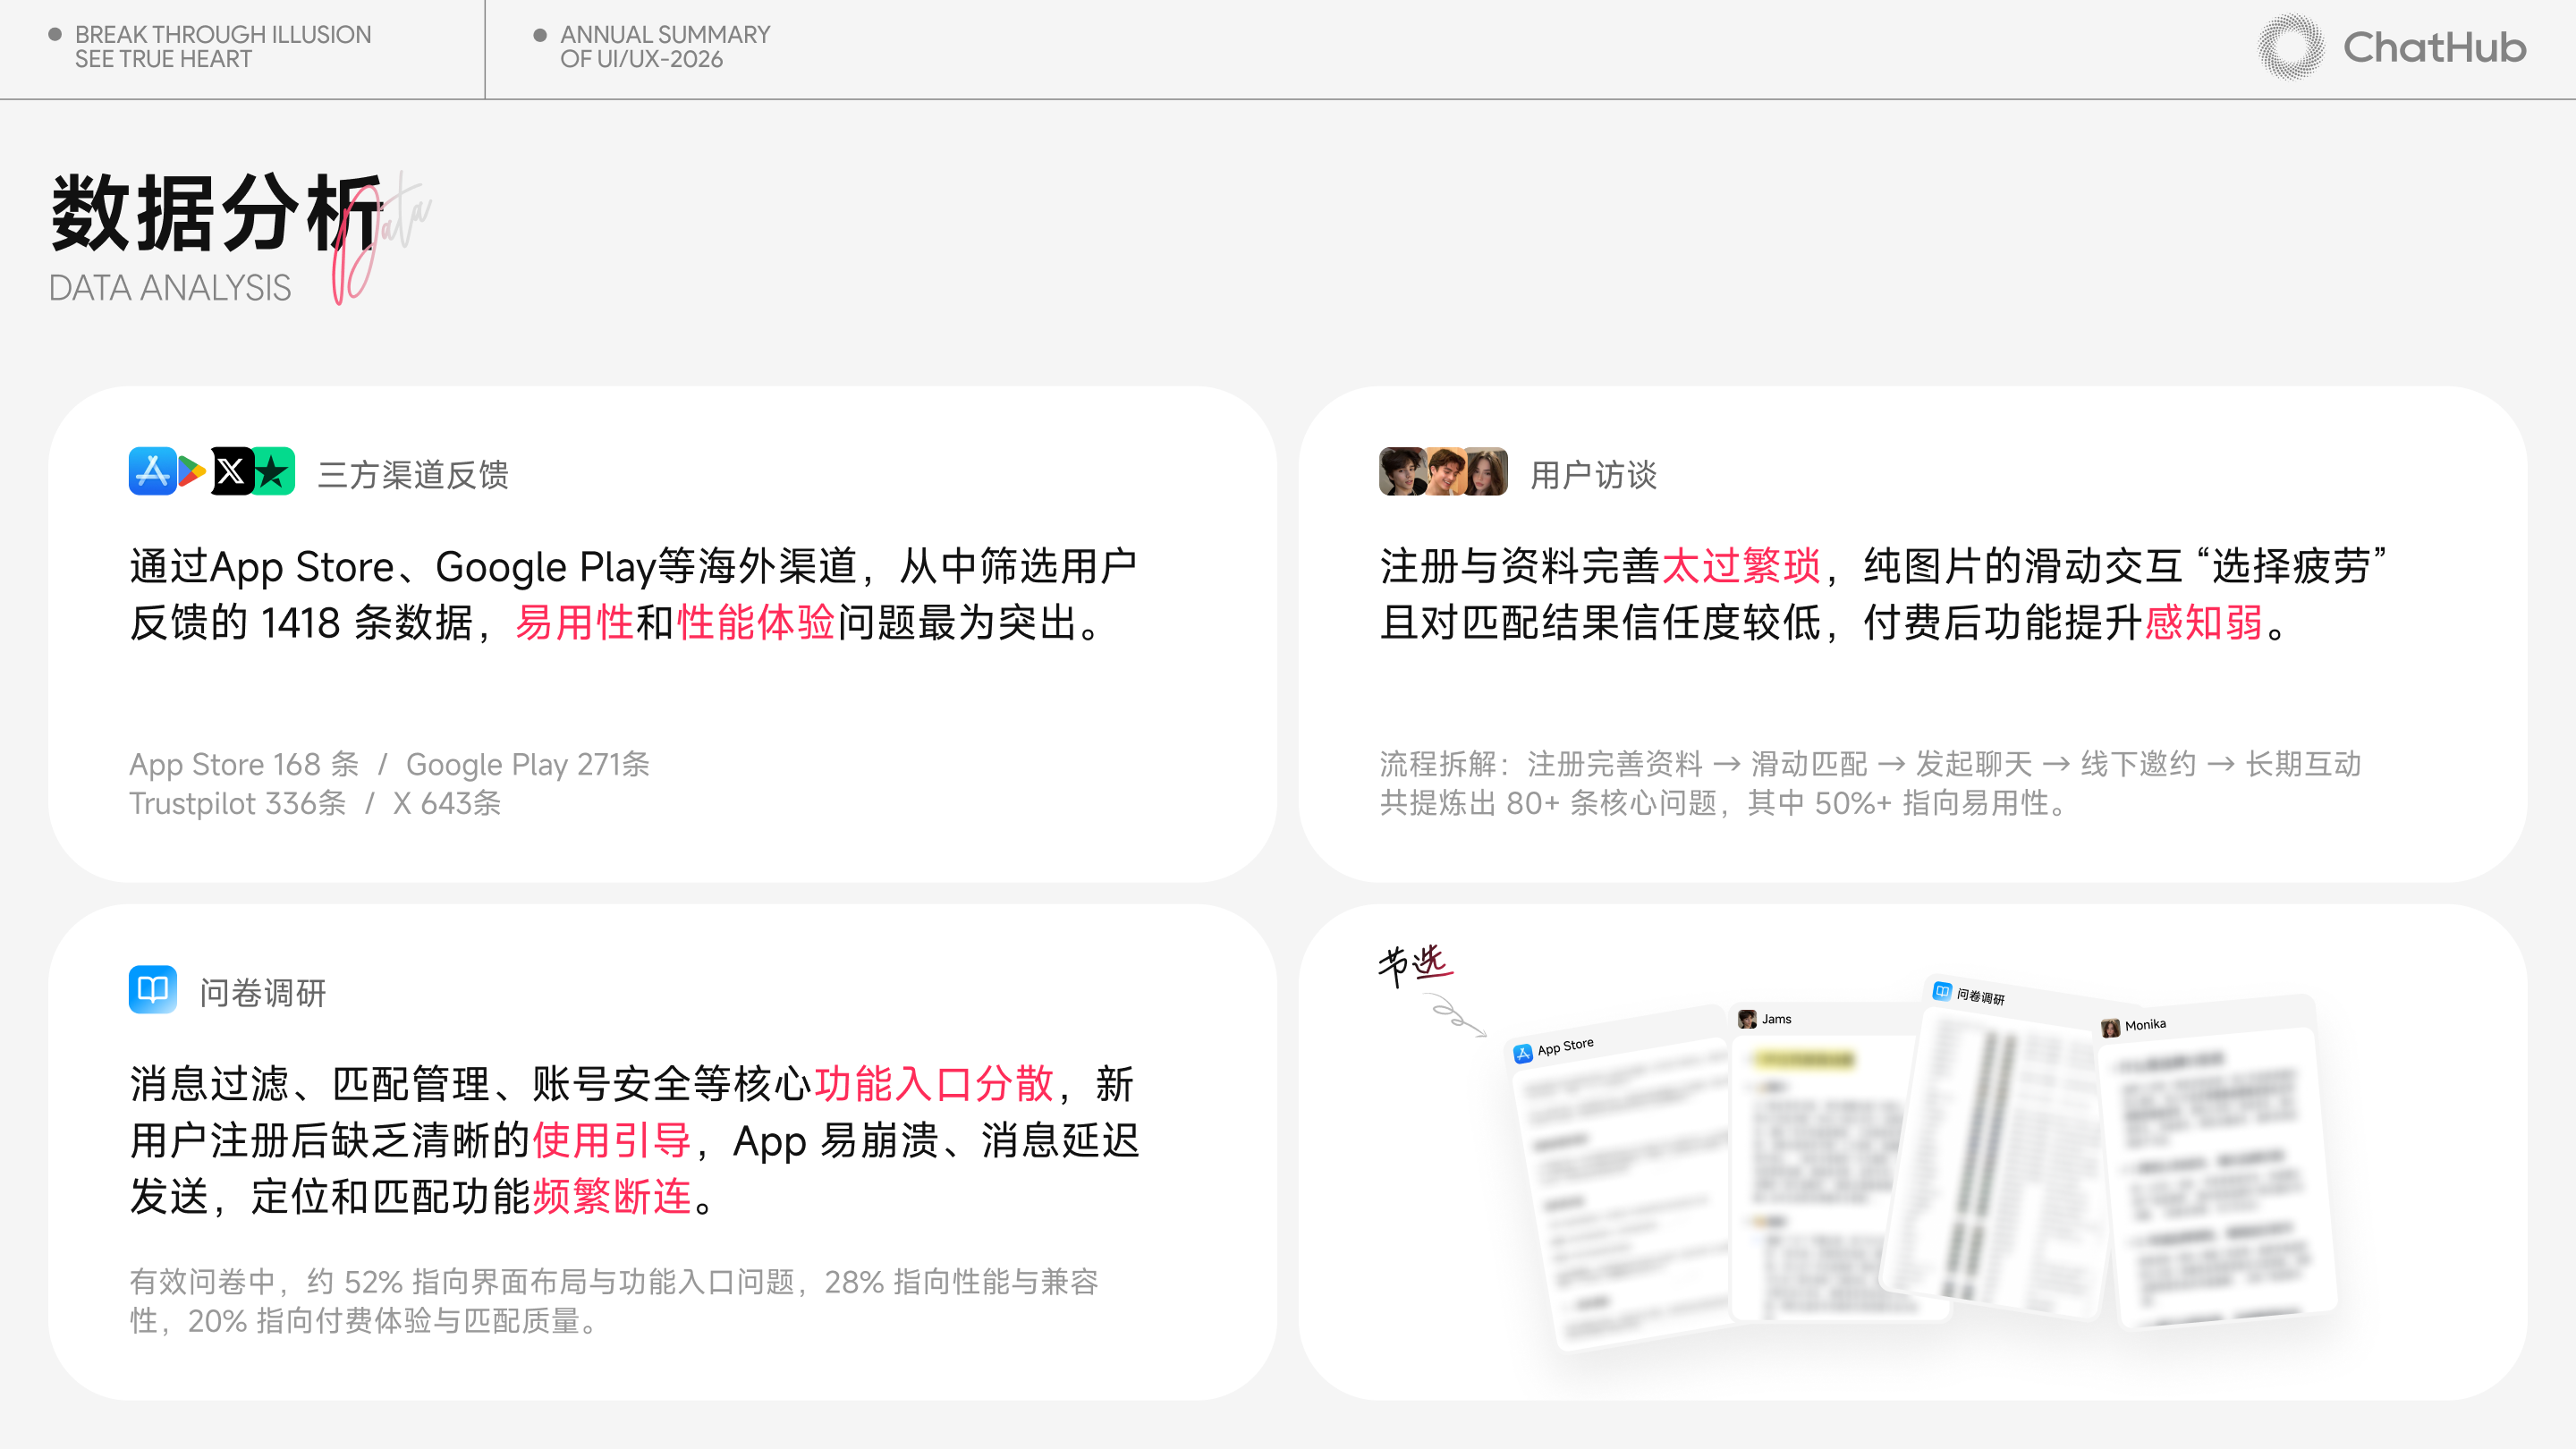Select the red highlighted 使用引导 phrase
This screenshot has width=2576, height=1449.
click(612, 1140)
